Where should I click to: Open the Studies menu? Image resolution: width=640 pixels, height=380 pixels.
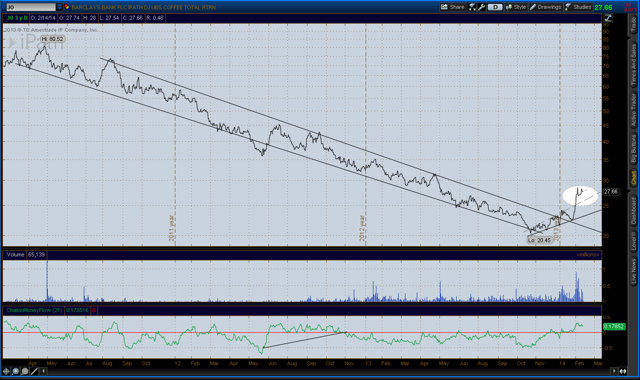(x=578, y=7)
